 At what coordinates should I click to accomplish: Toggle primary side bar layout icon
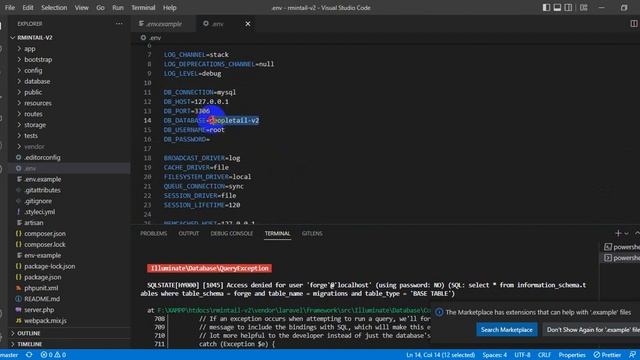pyautogui.click(x=546, y=8)
